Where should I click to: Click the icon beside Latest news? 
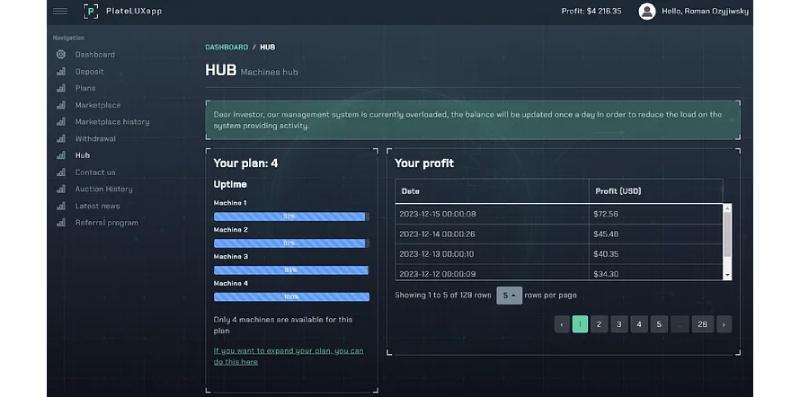(x=61, y=206)
